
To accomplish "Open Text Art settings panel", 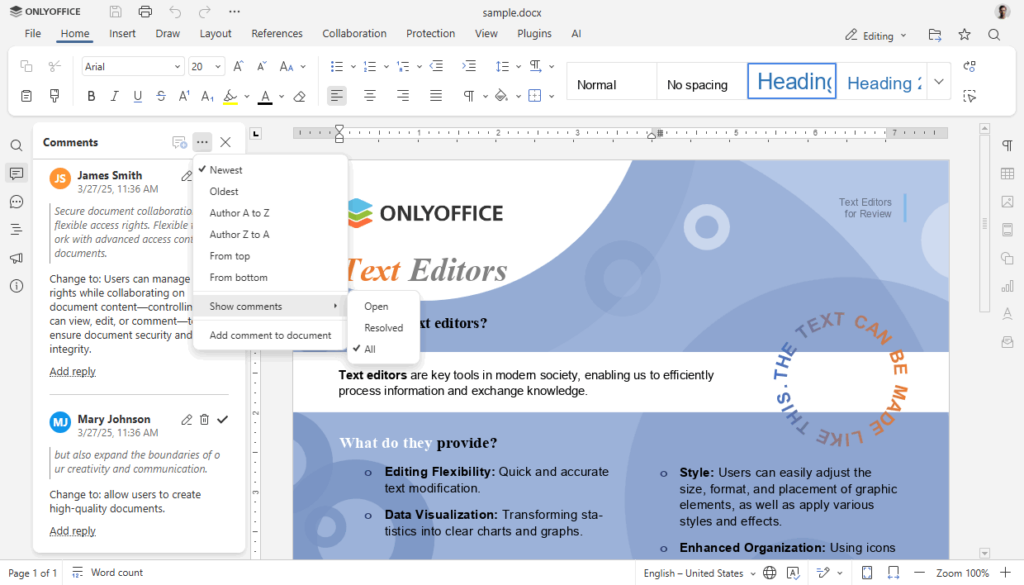I will coord(1008,314).
